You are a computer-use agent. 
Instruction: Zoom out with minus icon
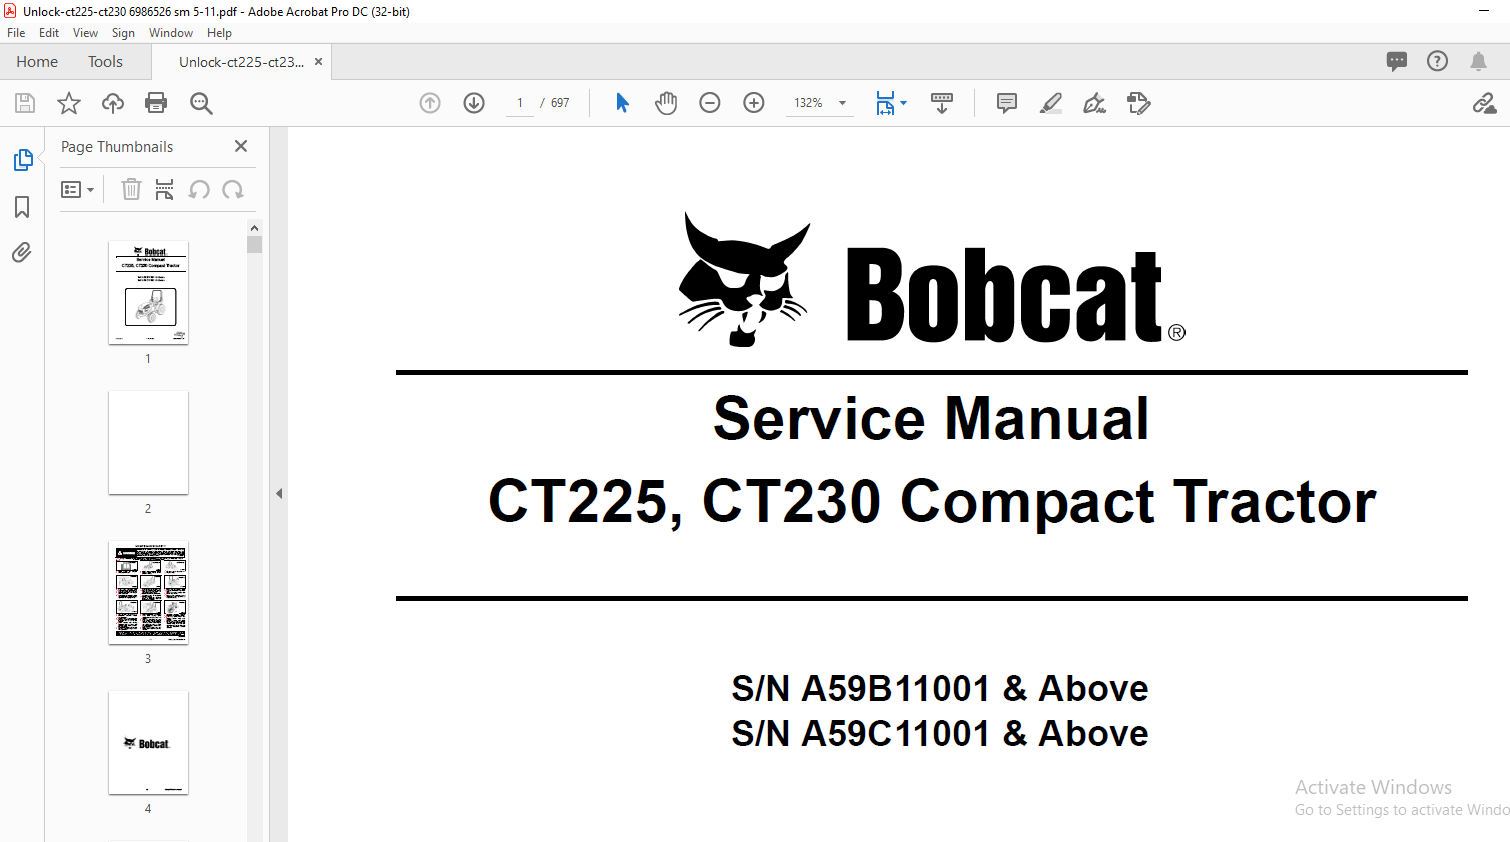tap(710, 103)
